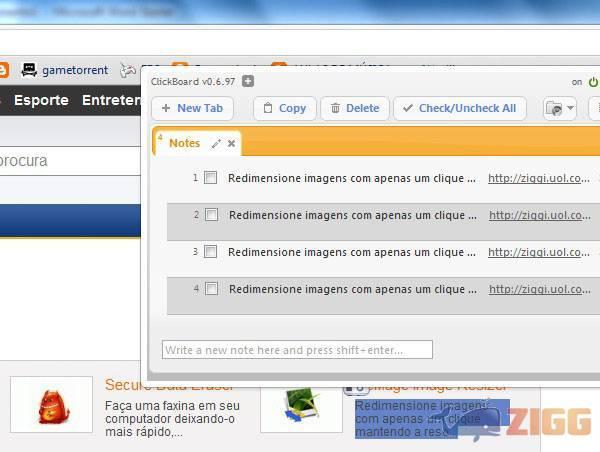Image resolution: width=600 pixels, height=452 pixels.
Task: Toggle the checkbox on note 4
Action: coord(211,289)
